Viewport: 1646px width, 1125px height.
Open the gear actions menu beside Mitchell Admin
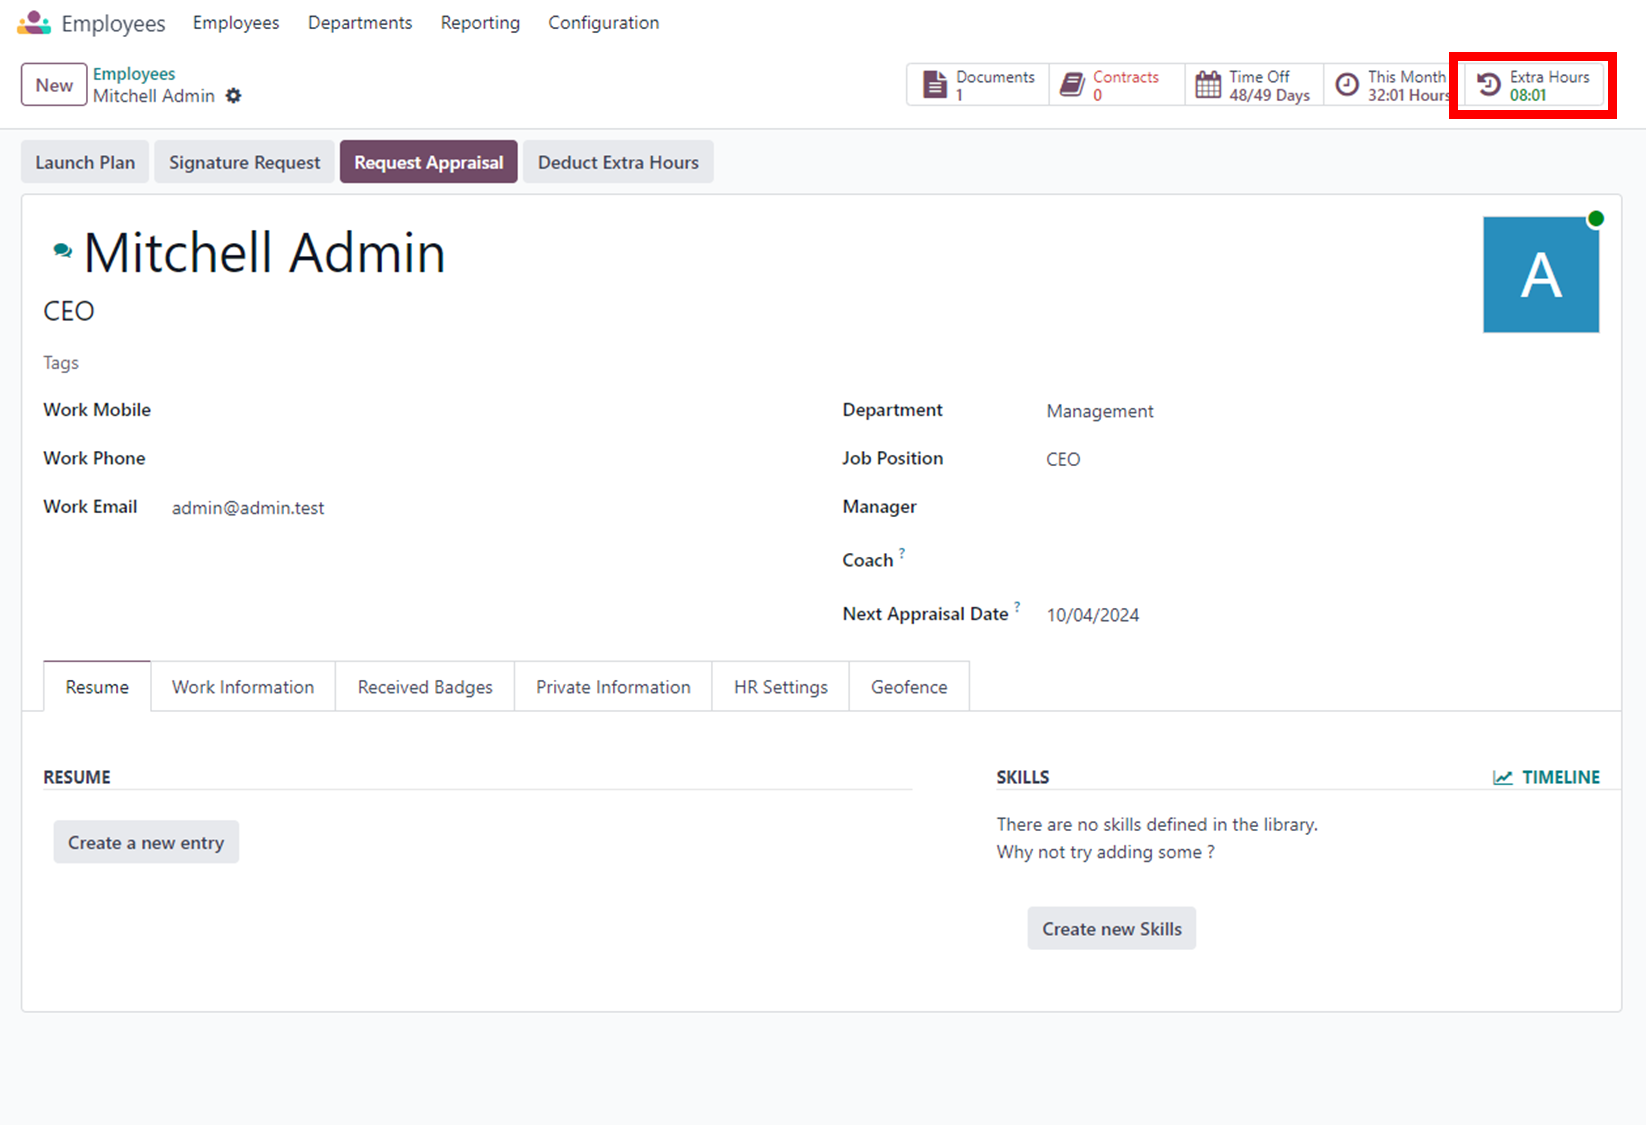pyautogui.click(x=233, y=96)
